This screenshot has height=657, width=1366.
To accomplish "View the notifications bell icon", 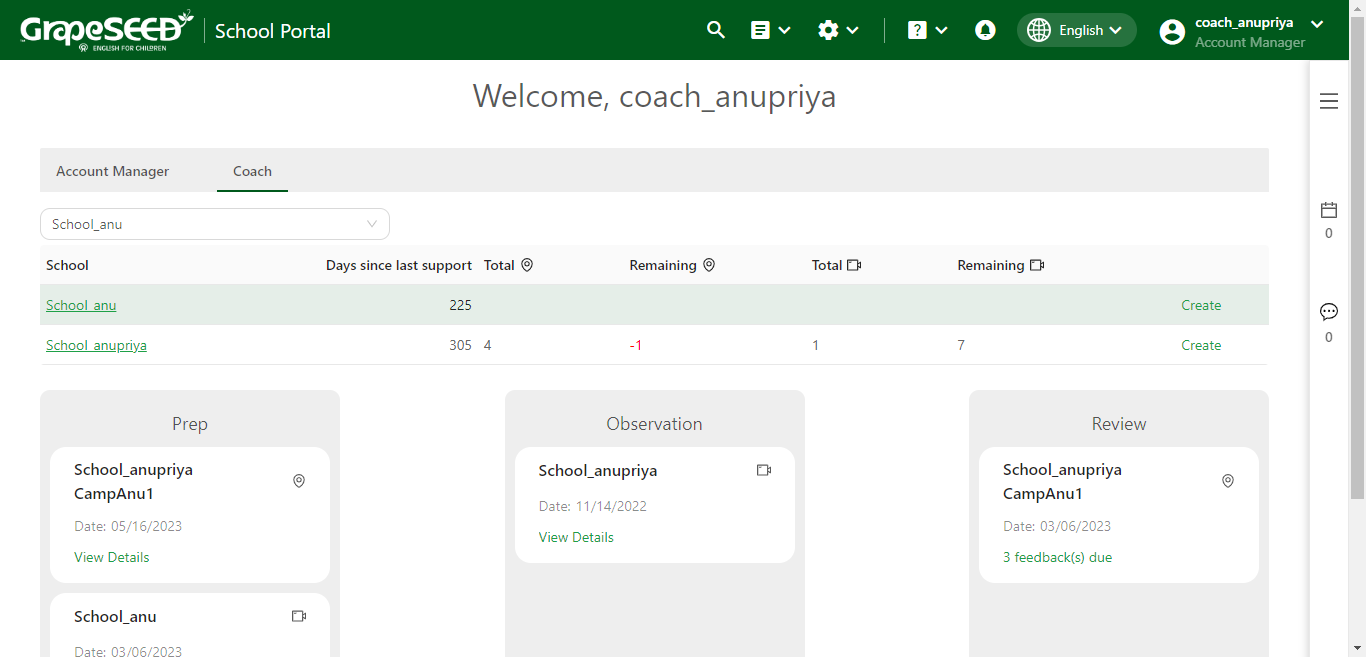I will click(x=985, y=30).
